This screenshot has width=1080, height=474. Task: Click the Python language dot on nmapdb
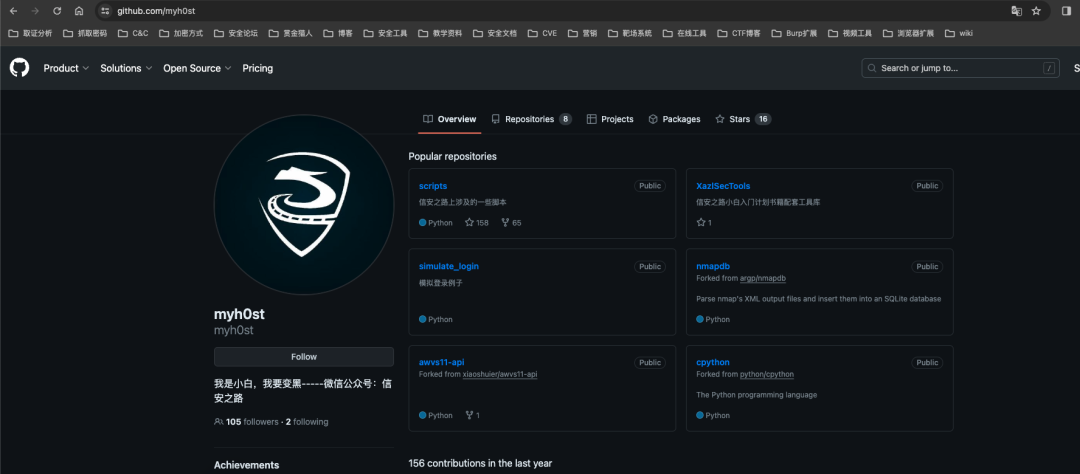(x=700, y=319)
